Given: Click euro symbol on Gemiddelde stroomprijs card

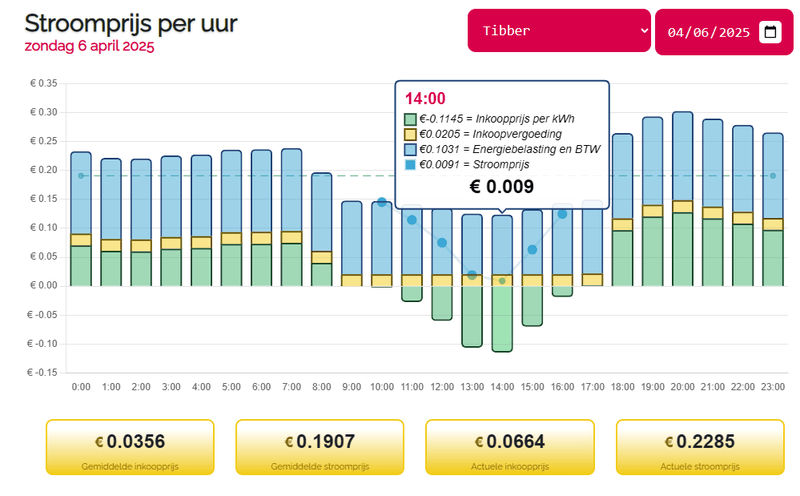Looking at the screenshot, I should (289, 442).
